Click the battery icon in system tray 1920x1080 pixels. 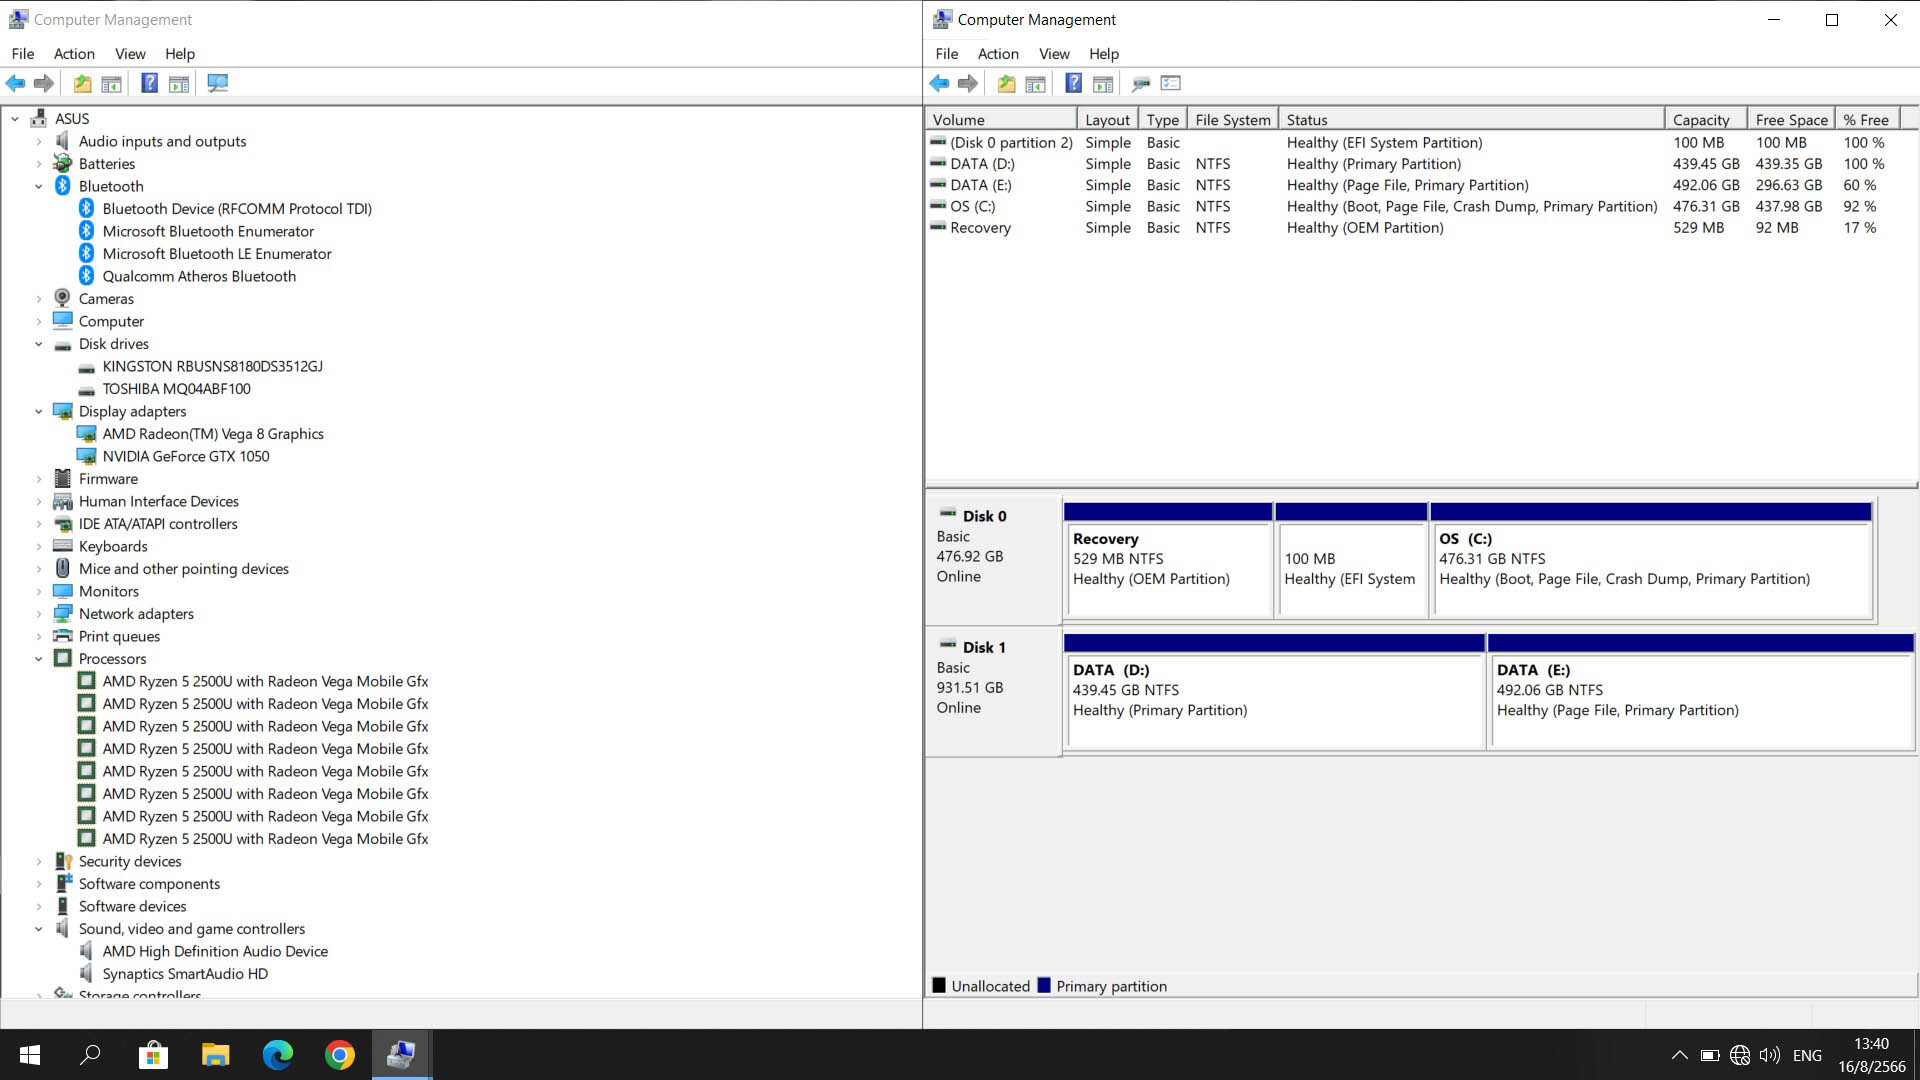click(x=1710, y=1055)
